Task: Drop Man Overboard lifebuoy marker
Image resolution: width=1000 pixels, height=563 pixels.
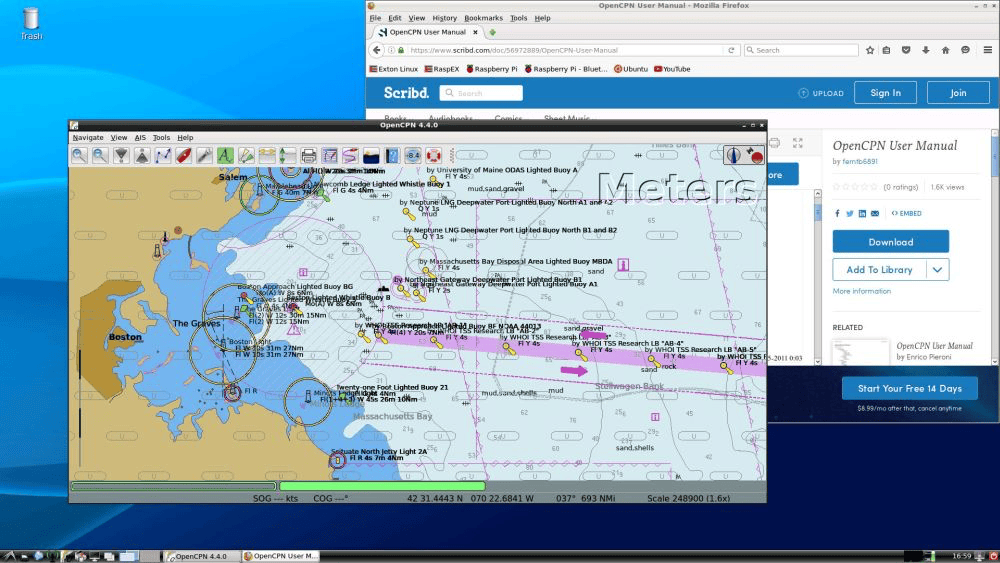Action: coord(434,155)
